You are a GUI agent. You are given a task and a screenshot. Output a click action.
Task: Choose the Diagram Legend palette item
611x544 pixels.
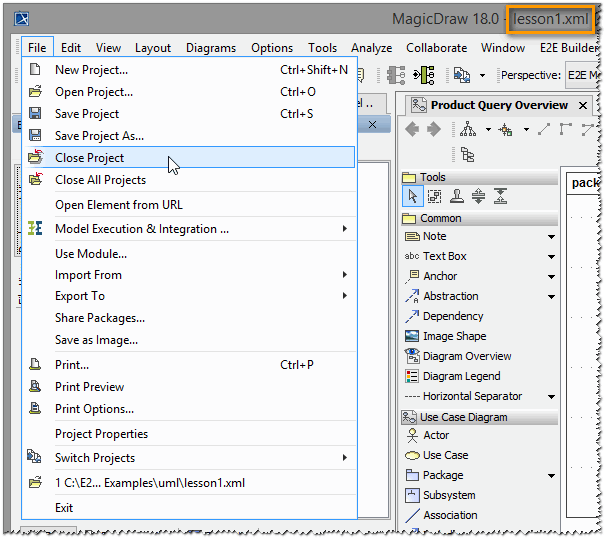click(461, 376)
